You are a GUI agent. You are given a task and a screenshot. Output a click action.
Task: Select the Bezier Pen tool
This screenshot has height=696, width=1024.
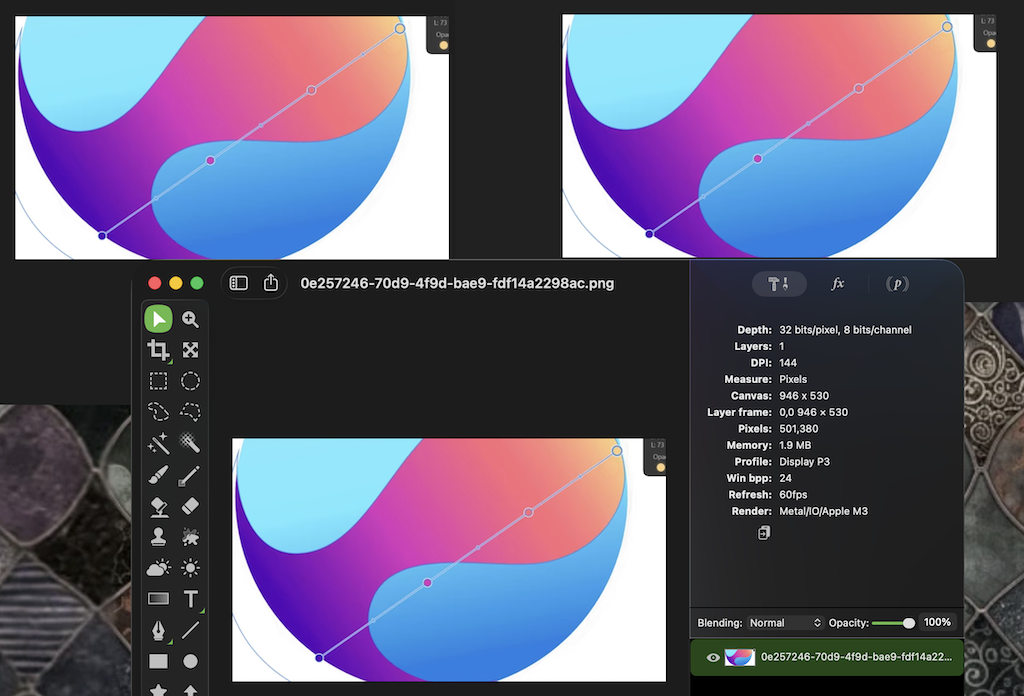pos(158,630)
